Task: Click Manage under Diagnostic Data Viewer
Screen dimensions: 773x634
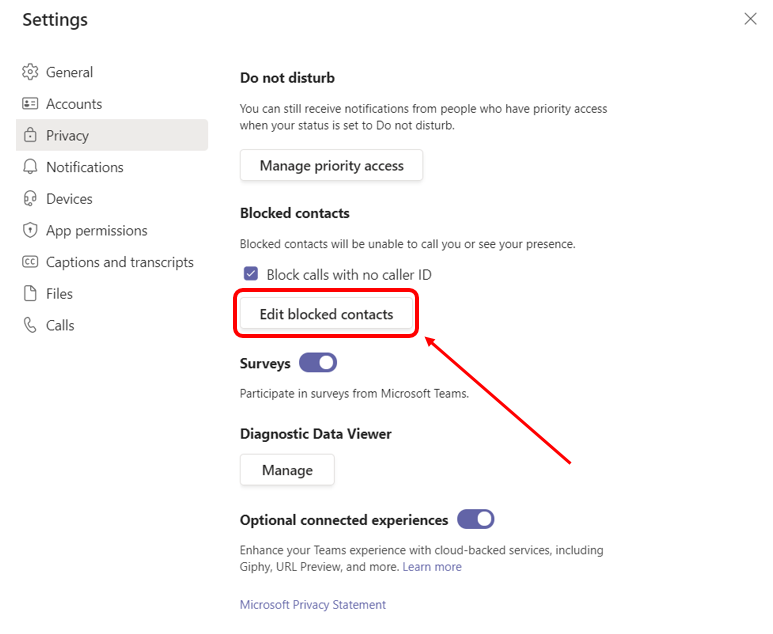Action: [287, 470]
